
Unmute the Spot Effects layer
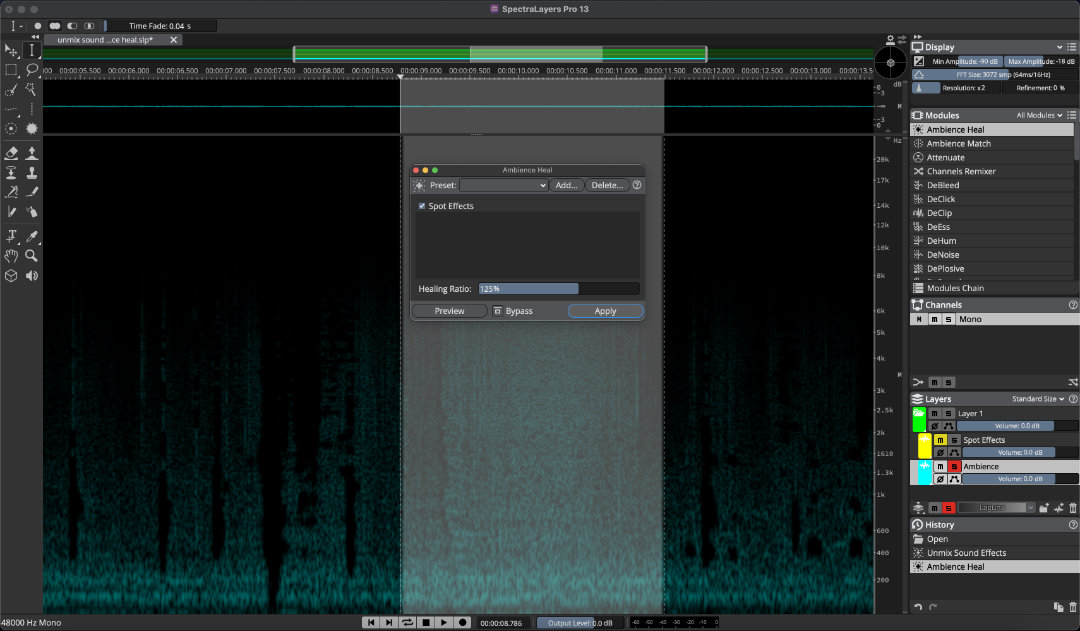coord(940,439)
